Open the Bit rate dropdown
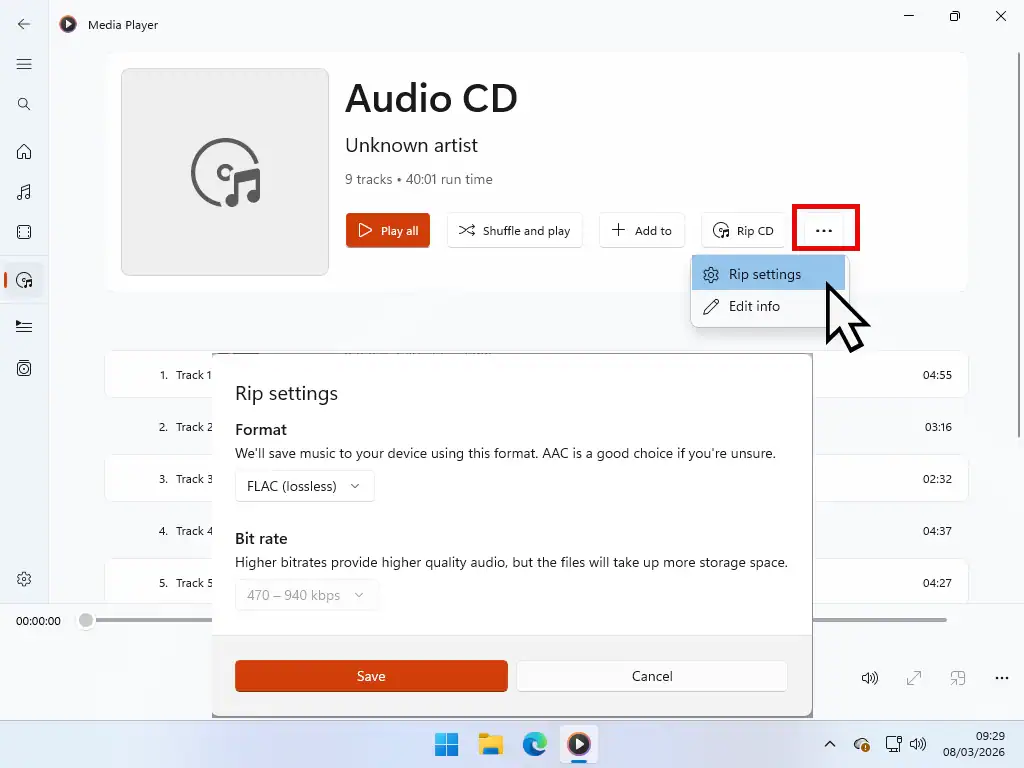 pos(306,595)
